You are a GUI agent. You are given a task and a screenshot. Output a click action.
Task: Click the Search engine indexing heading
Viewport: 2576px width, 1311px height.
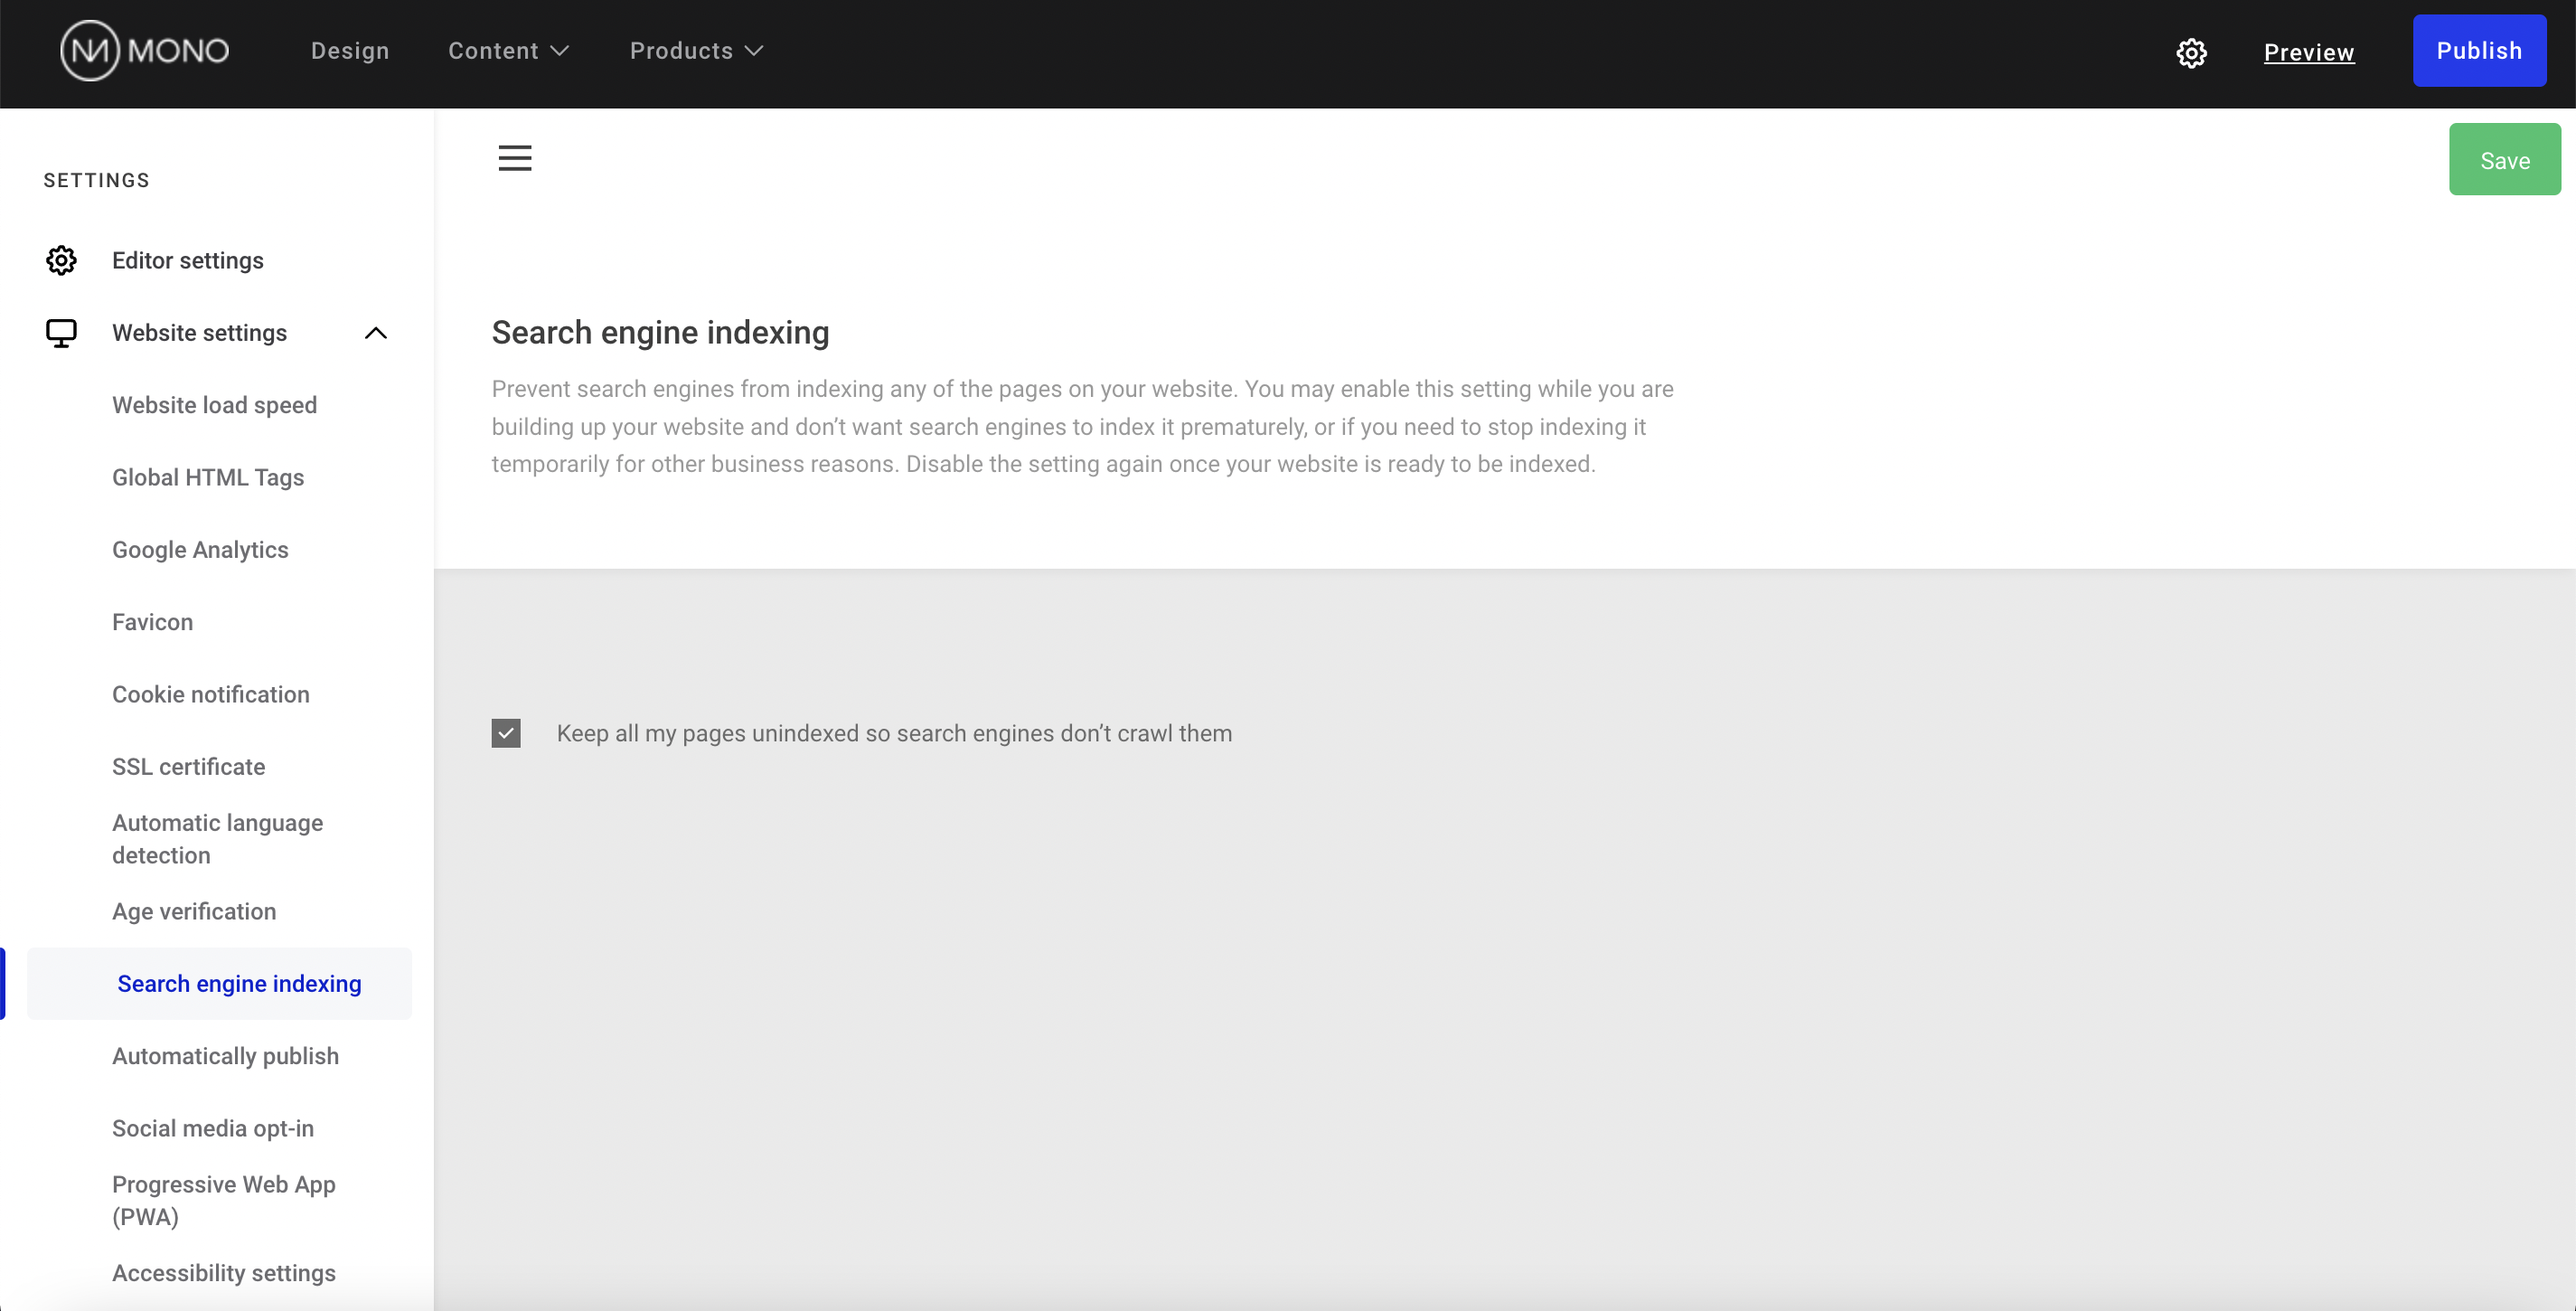(660, 332)
